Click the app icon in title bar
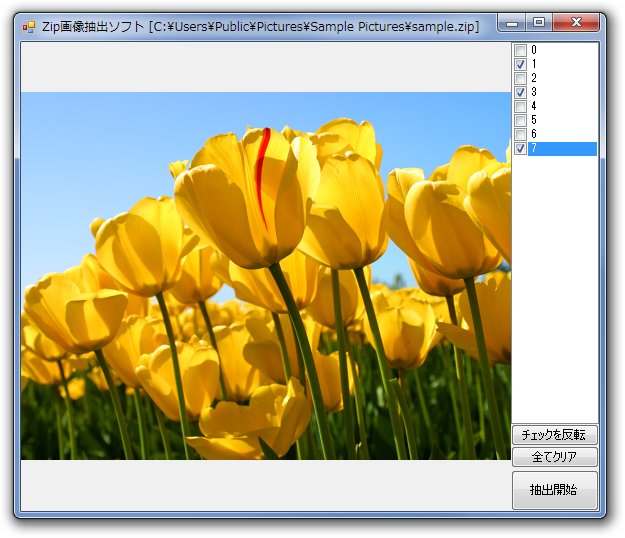The height and width of the screenshot is (538, 625). [x=29, y=27]
